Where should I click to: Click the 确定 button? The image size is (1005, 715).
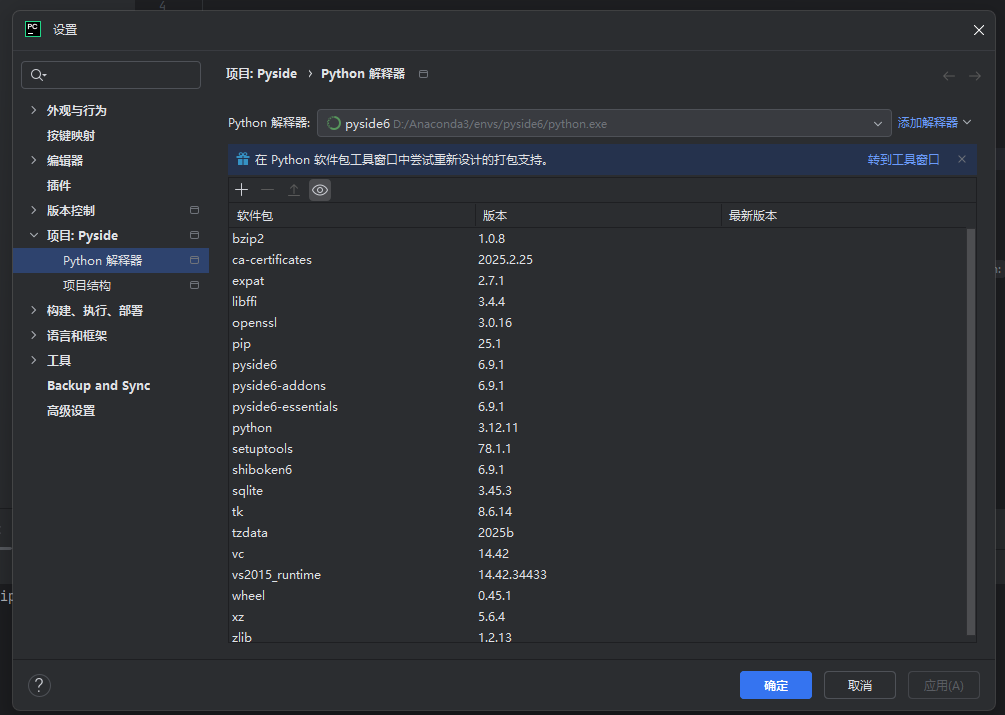pos(776,685)
